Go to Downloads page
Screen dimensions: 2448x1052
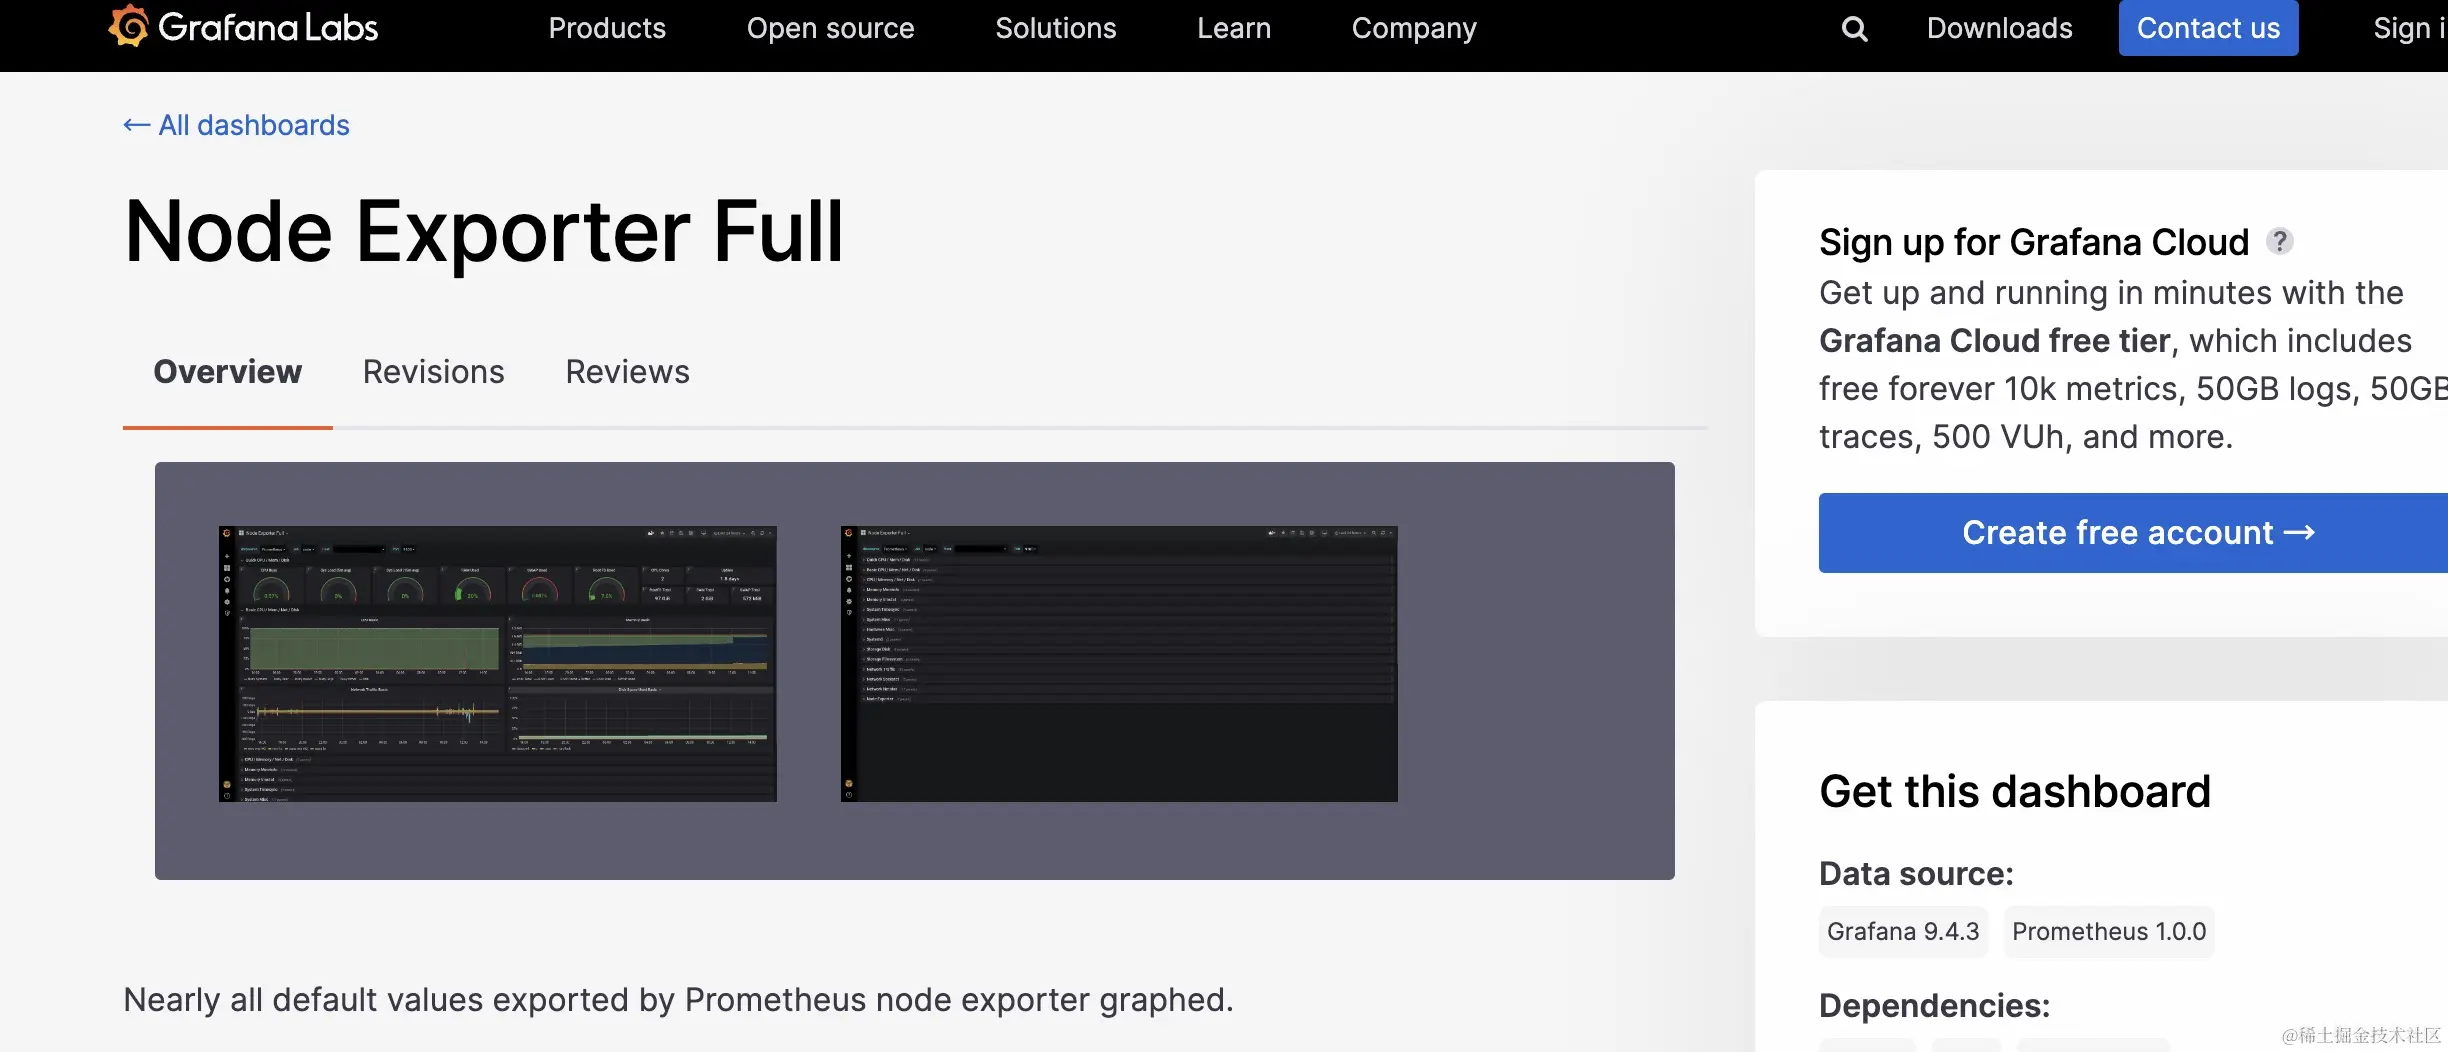[1999, 28]
